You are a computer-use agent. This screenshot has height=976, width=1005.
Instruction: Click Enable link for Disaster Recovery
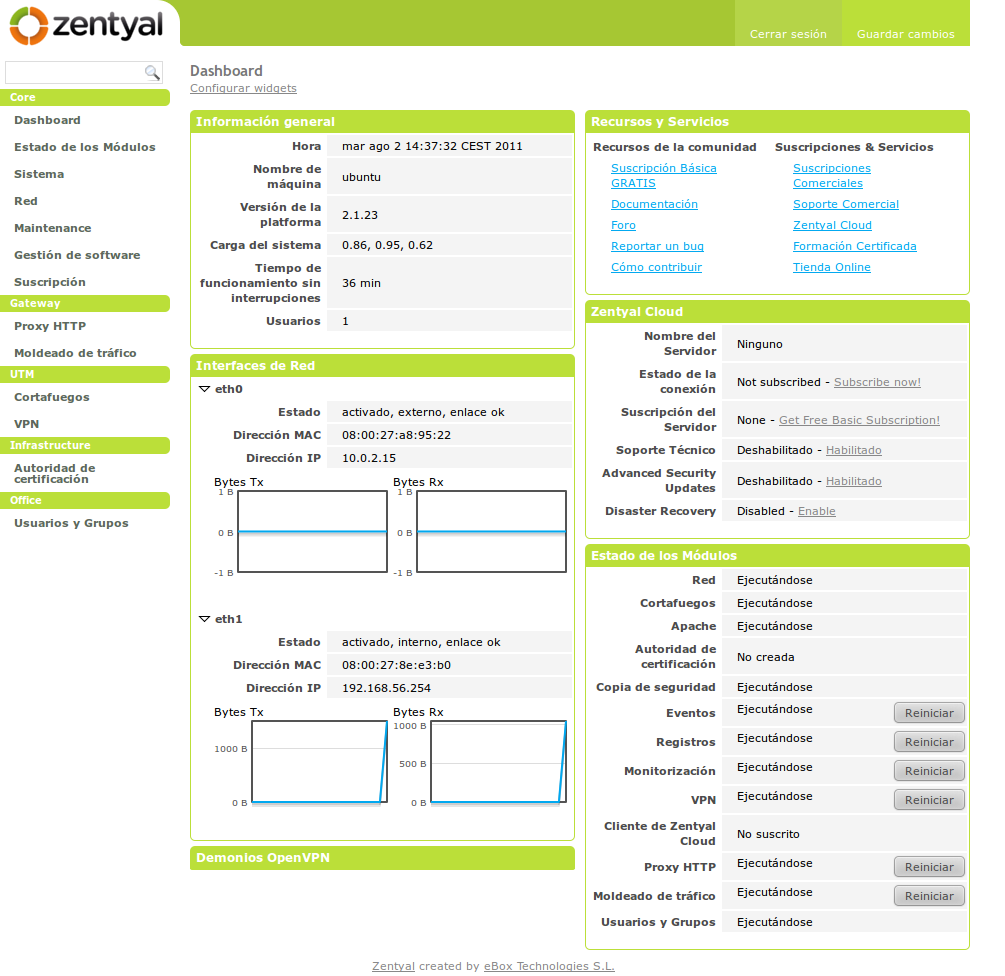click(817, 511)
